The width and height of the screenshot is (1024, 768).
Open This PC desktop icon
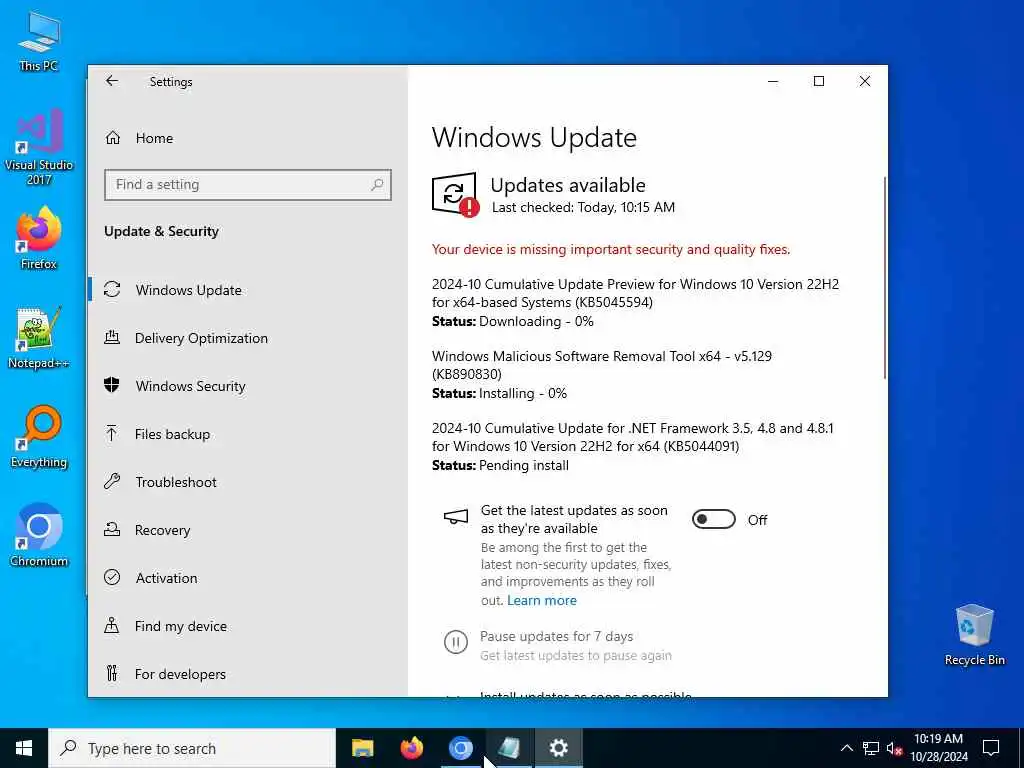(39, 40)
